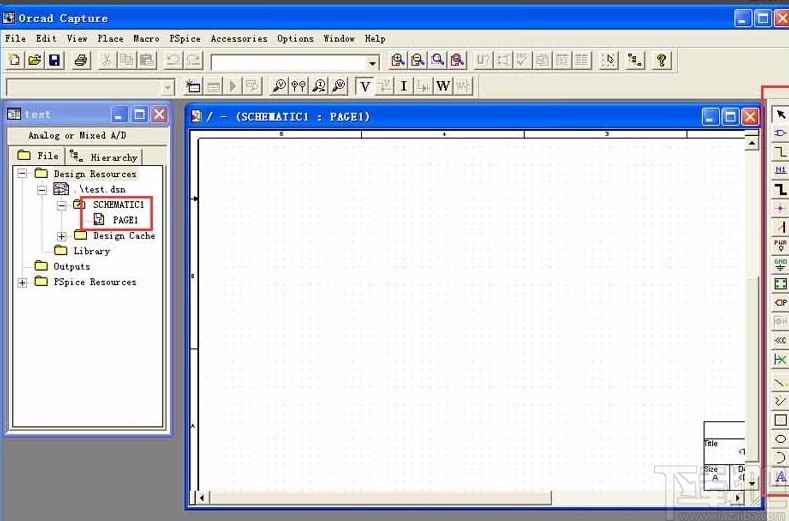Screen dimensions: 789x521
Task: Zoom out of the schematic
Action: (x=418, y=60)
